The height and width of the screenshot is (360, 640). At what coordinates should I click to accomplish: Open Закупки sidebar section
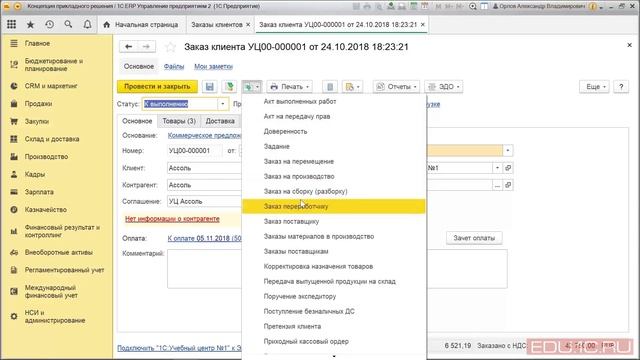tap(56, 121)
